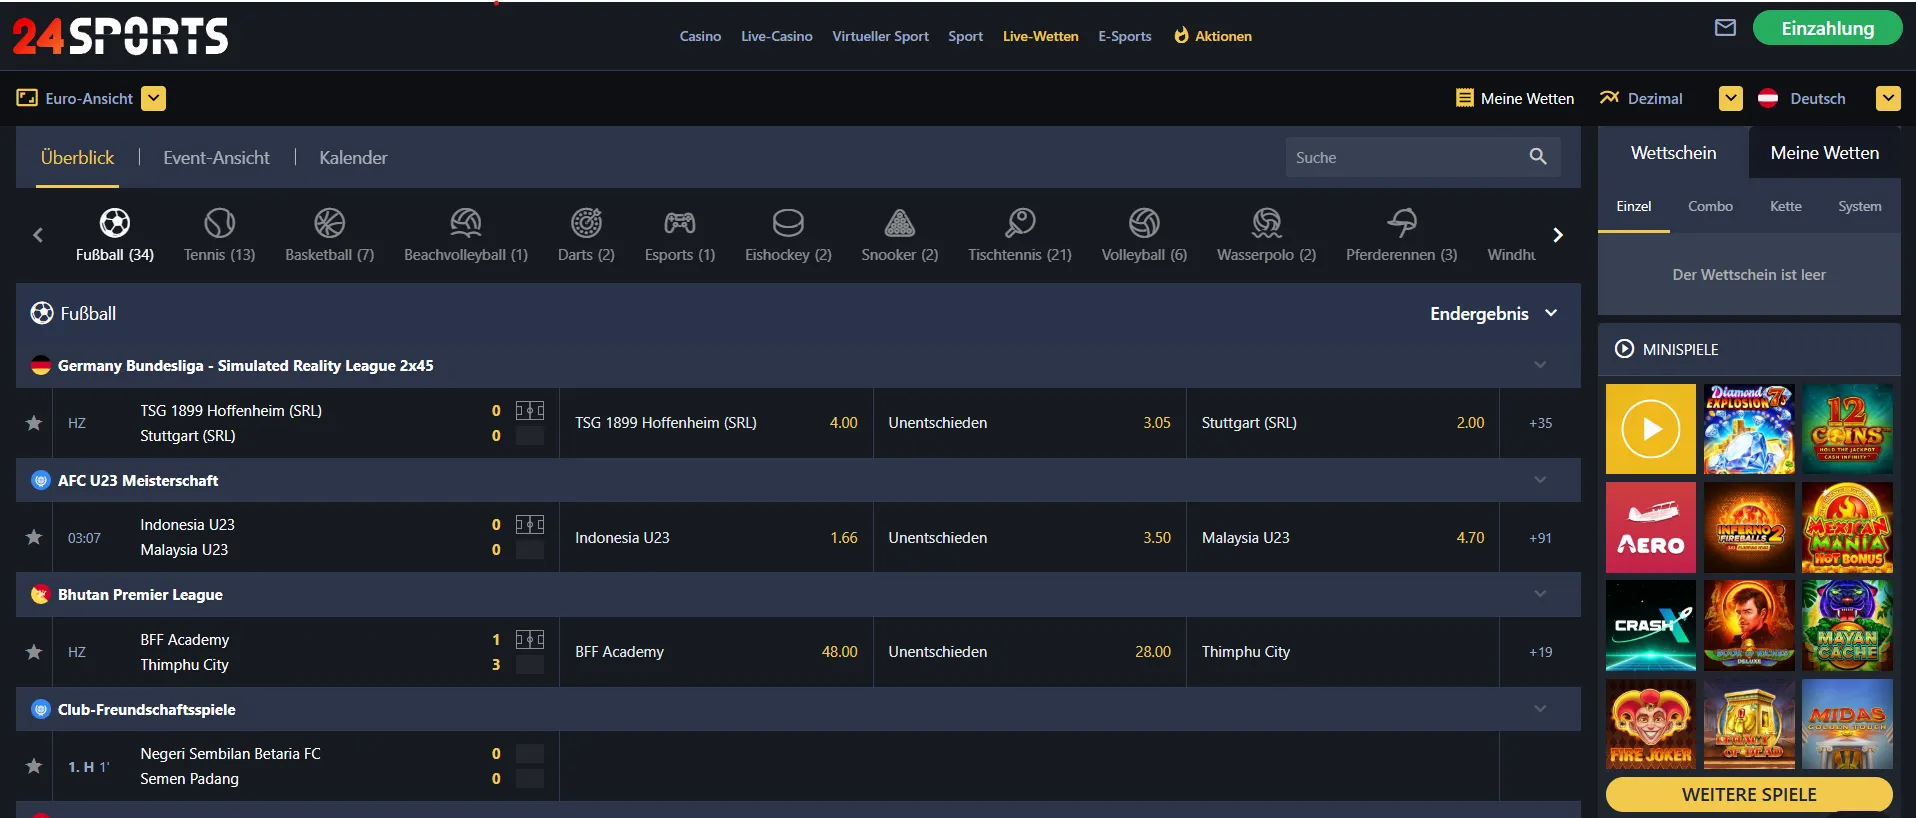Open Mayan Cache mini game

pos(1847,625)
